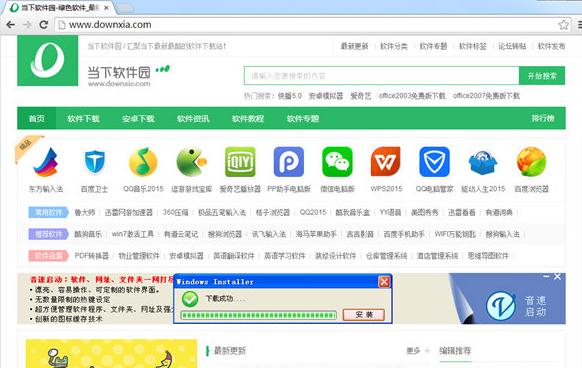Click 更多 beside 最新更新

pyautogui.click(x=413, y=351)
